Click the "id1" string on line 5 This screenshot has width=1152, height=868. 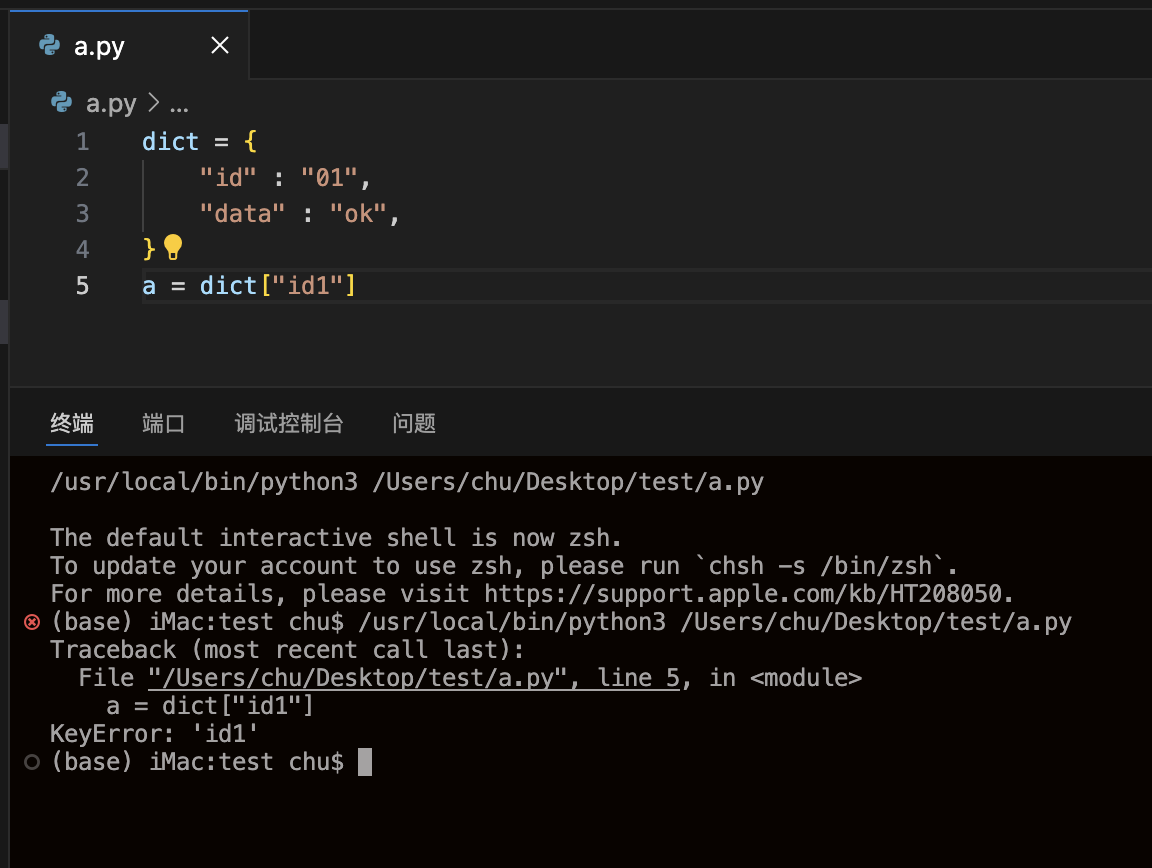[307, 286]
